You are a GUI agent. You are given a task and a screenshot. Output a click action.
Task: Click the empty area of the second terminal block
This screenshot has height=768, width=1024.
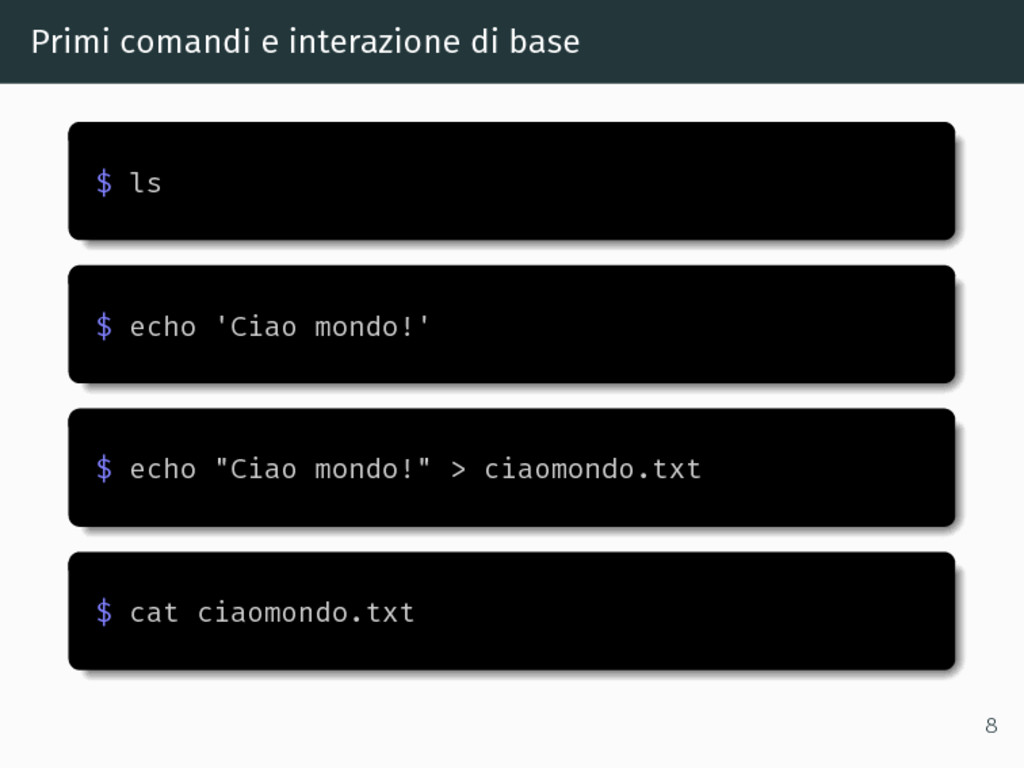pos(692,325)
